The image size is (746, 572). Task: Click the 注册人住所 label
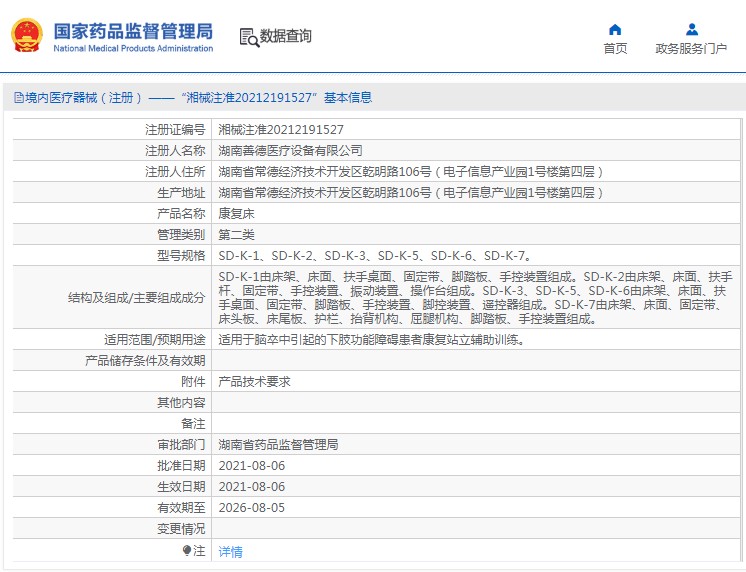[x=175, y=171]
